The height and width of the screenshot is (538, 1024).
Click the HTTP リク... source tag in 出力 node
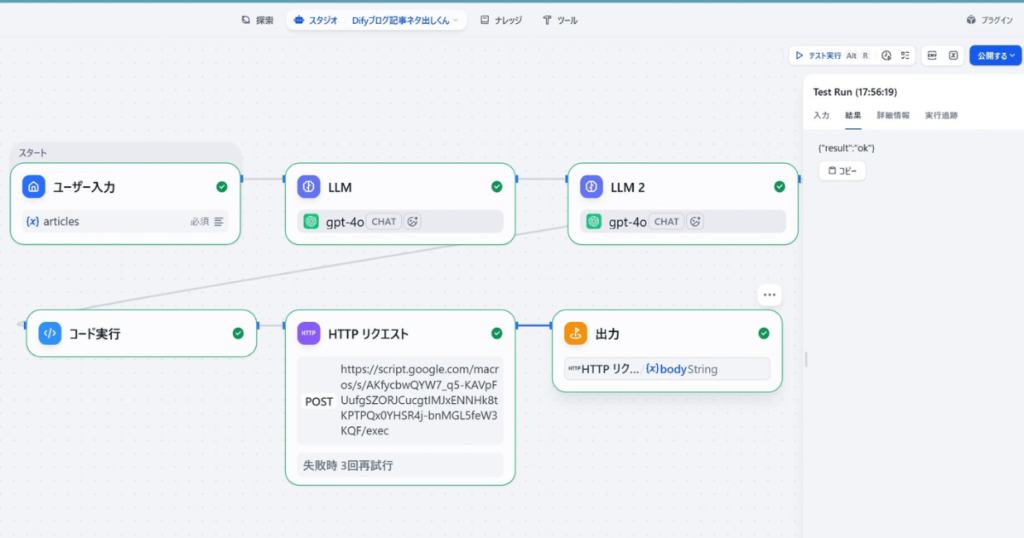point(604,370)
